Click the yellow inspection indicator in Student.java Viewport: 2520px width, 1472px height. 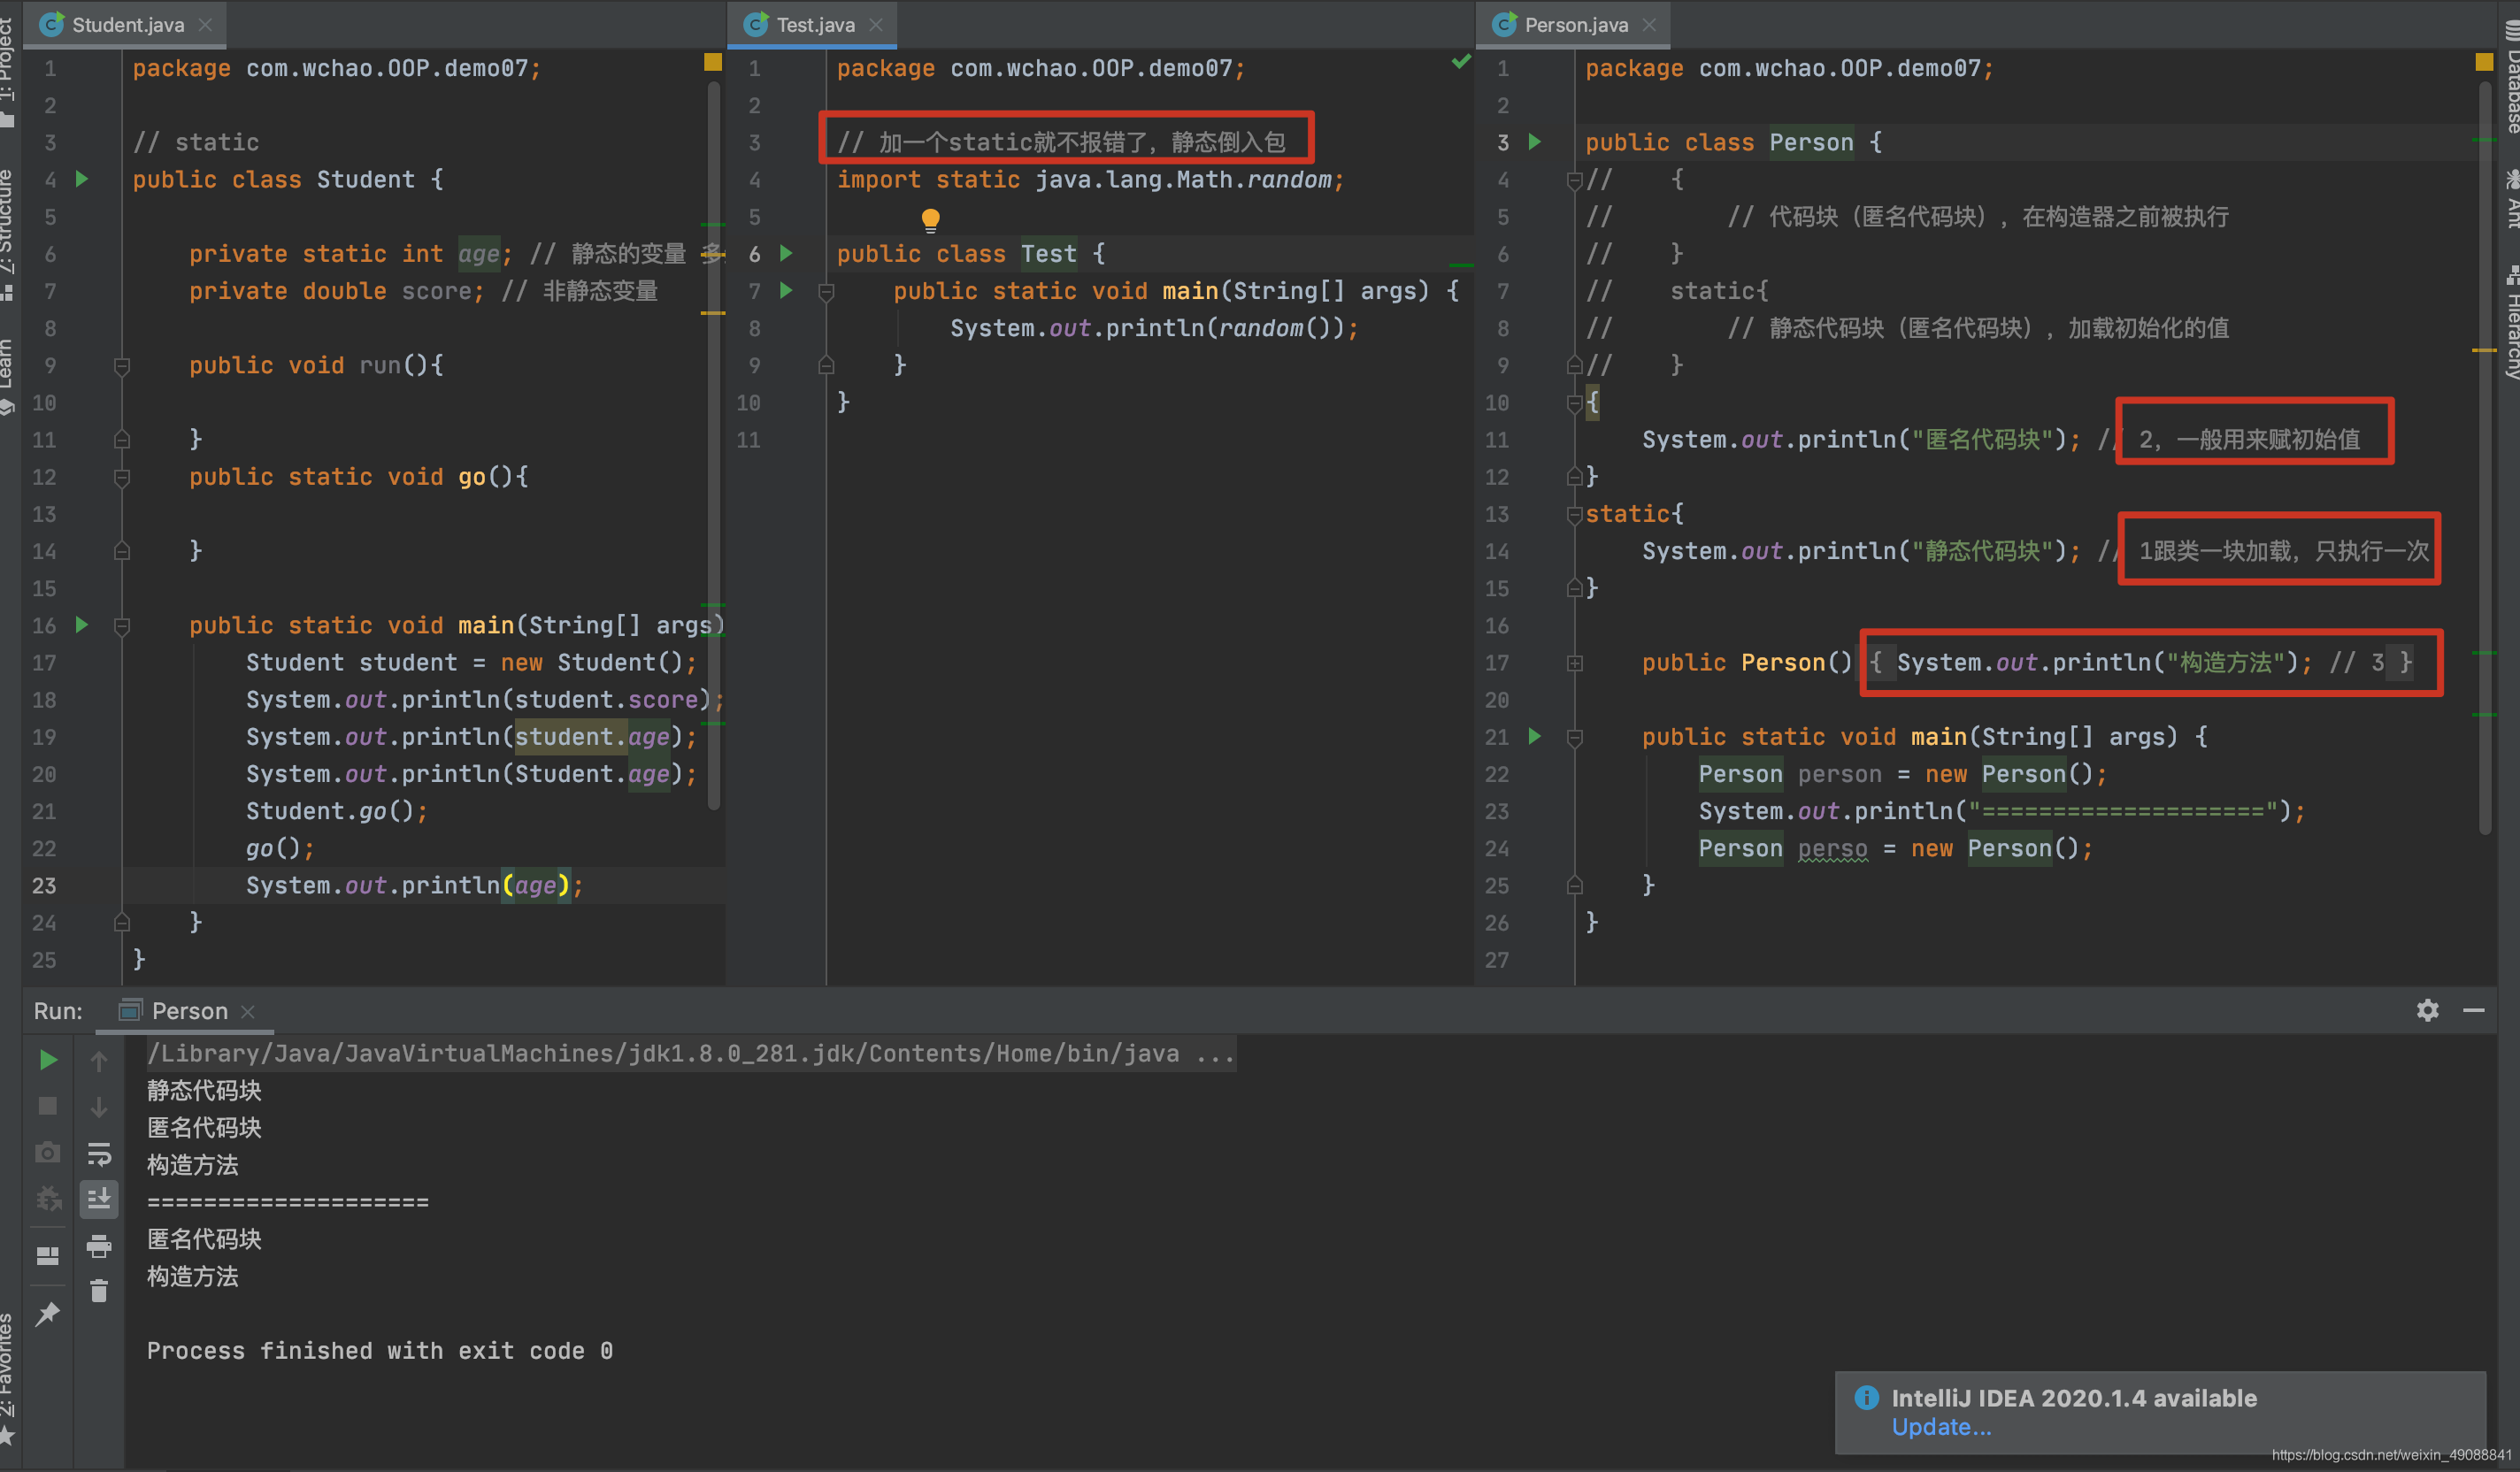[x=712, y=62]
